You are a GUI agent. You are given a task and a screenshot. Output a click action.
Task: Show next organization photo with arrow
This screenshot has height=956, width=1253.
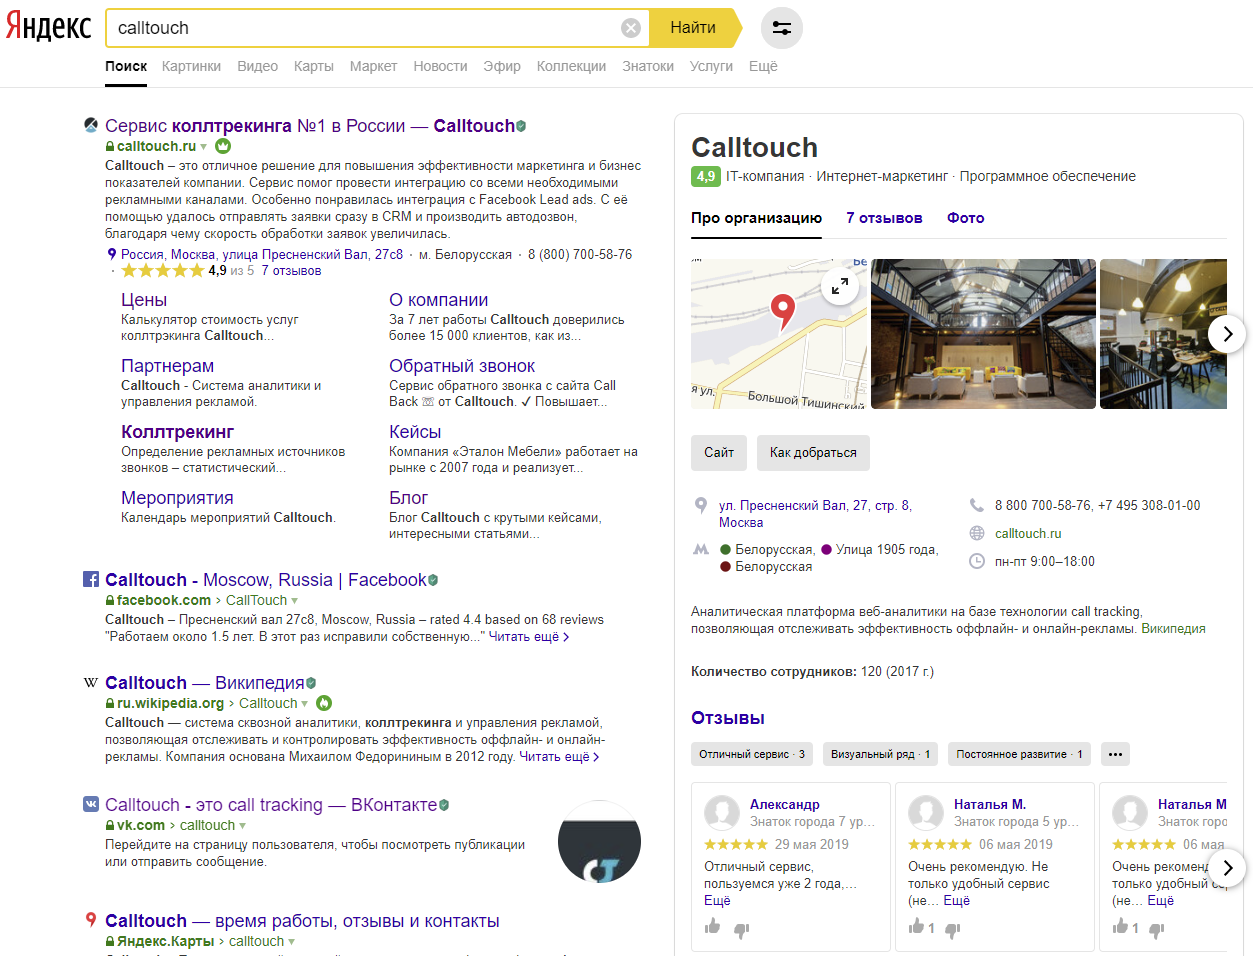(1227, 334)
